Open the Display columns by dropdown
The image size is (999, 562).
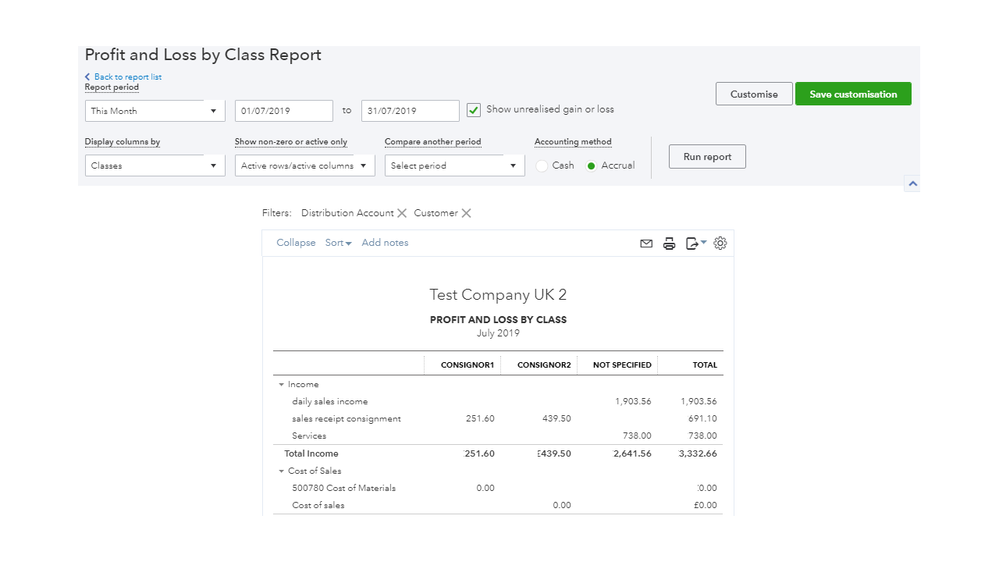[155, 166]
